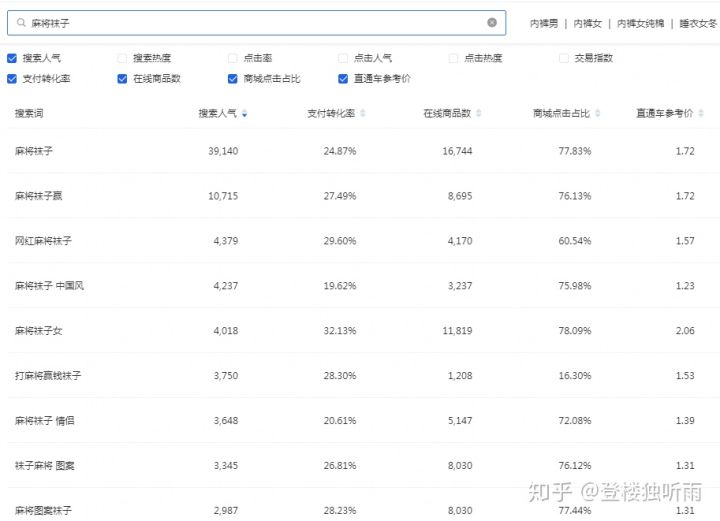Clear the search box with the X icon
Image resolution: width=720 pixels, height=521 pixels.
[x=492, y=22]
